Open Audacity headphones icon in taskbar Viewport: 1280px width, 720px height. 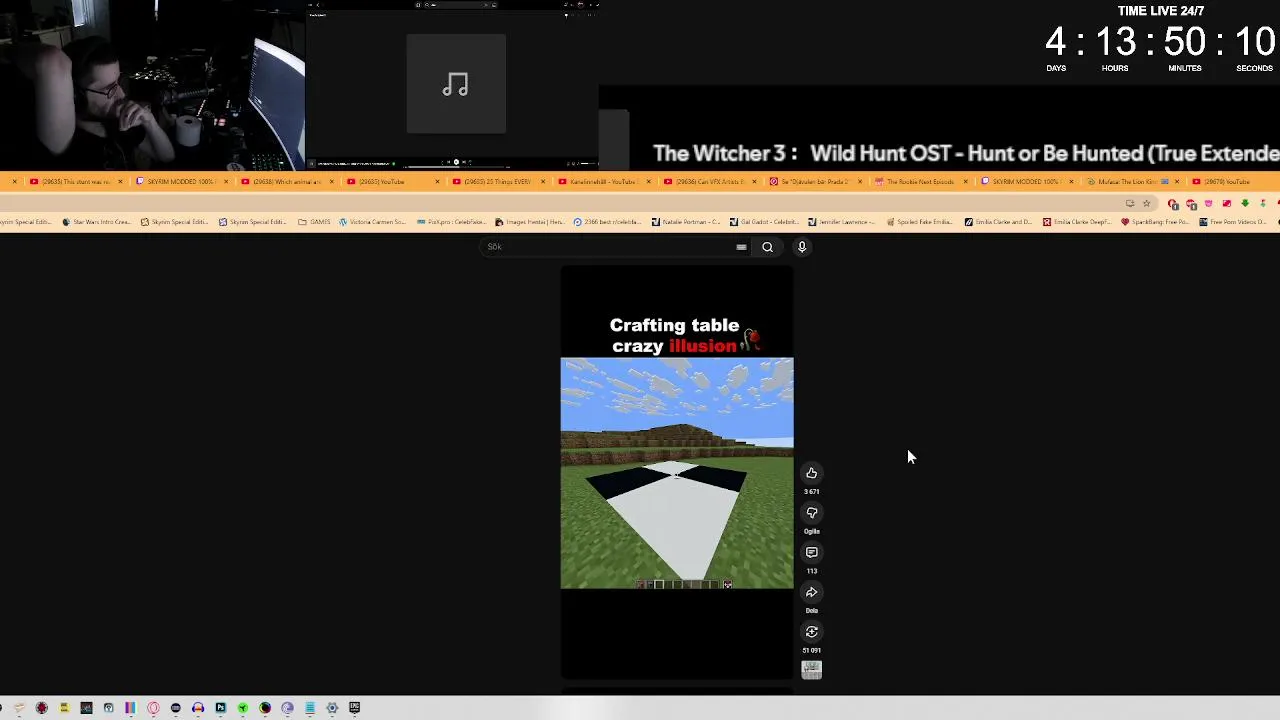[x=198, y=707]
